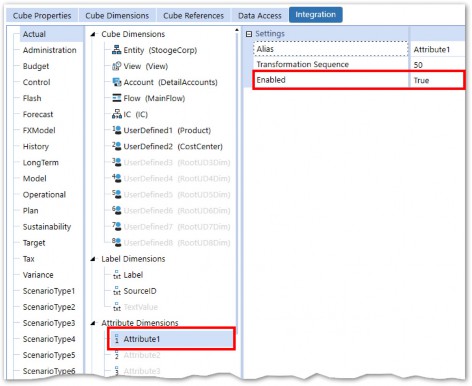Collapse the Label Dimensions tree node
The width and height of the screenshot is (472, 386).
[94, 259]
